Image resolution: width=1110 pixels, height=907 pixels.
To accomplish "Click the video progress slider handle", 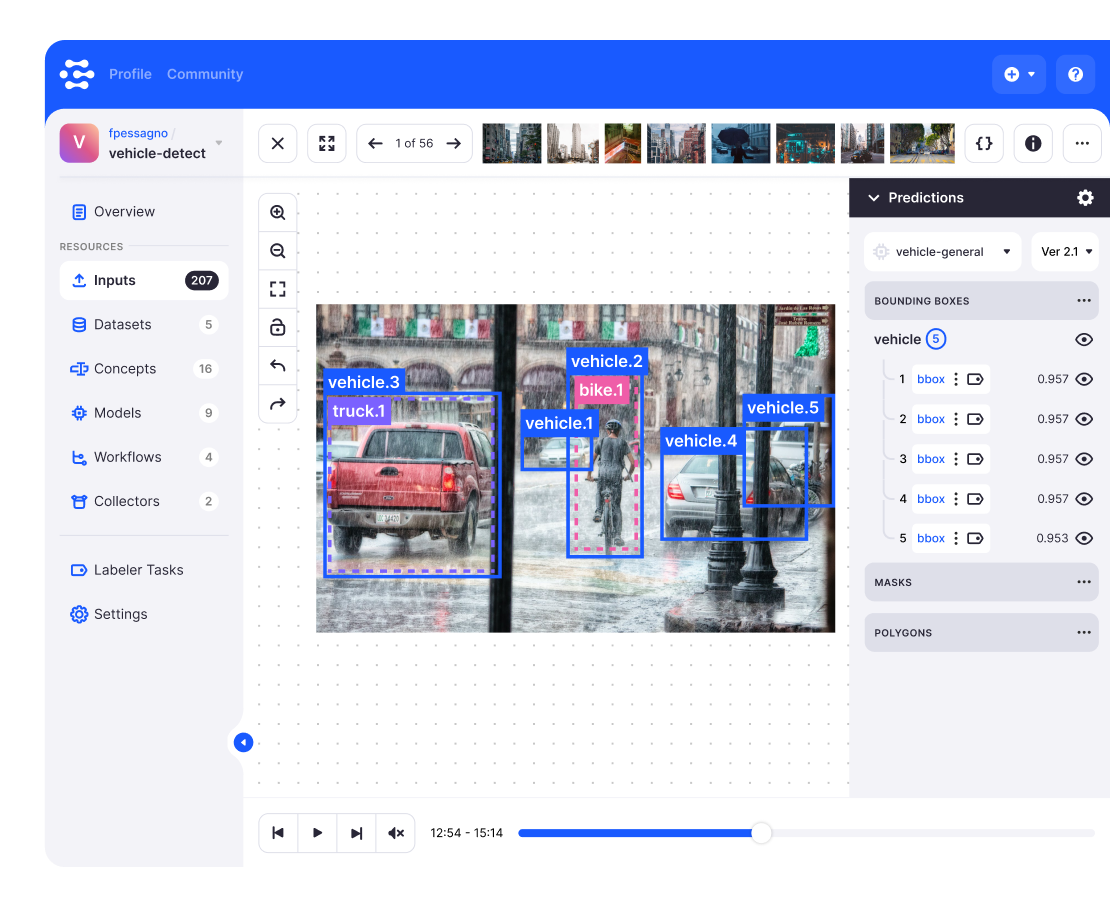I will click(x=761, y=833).
